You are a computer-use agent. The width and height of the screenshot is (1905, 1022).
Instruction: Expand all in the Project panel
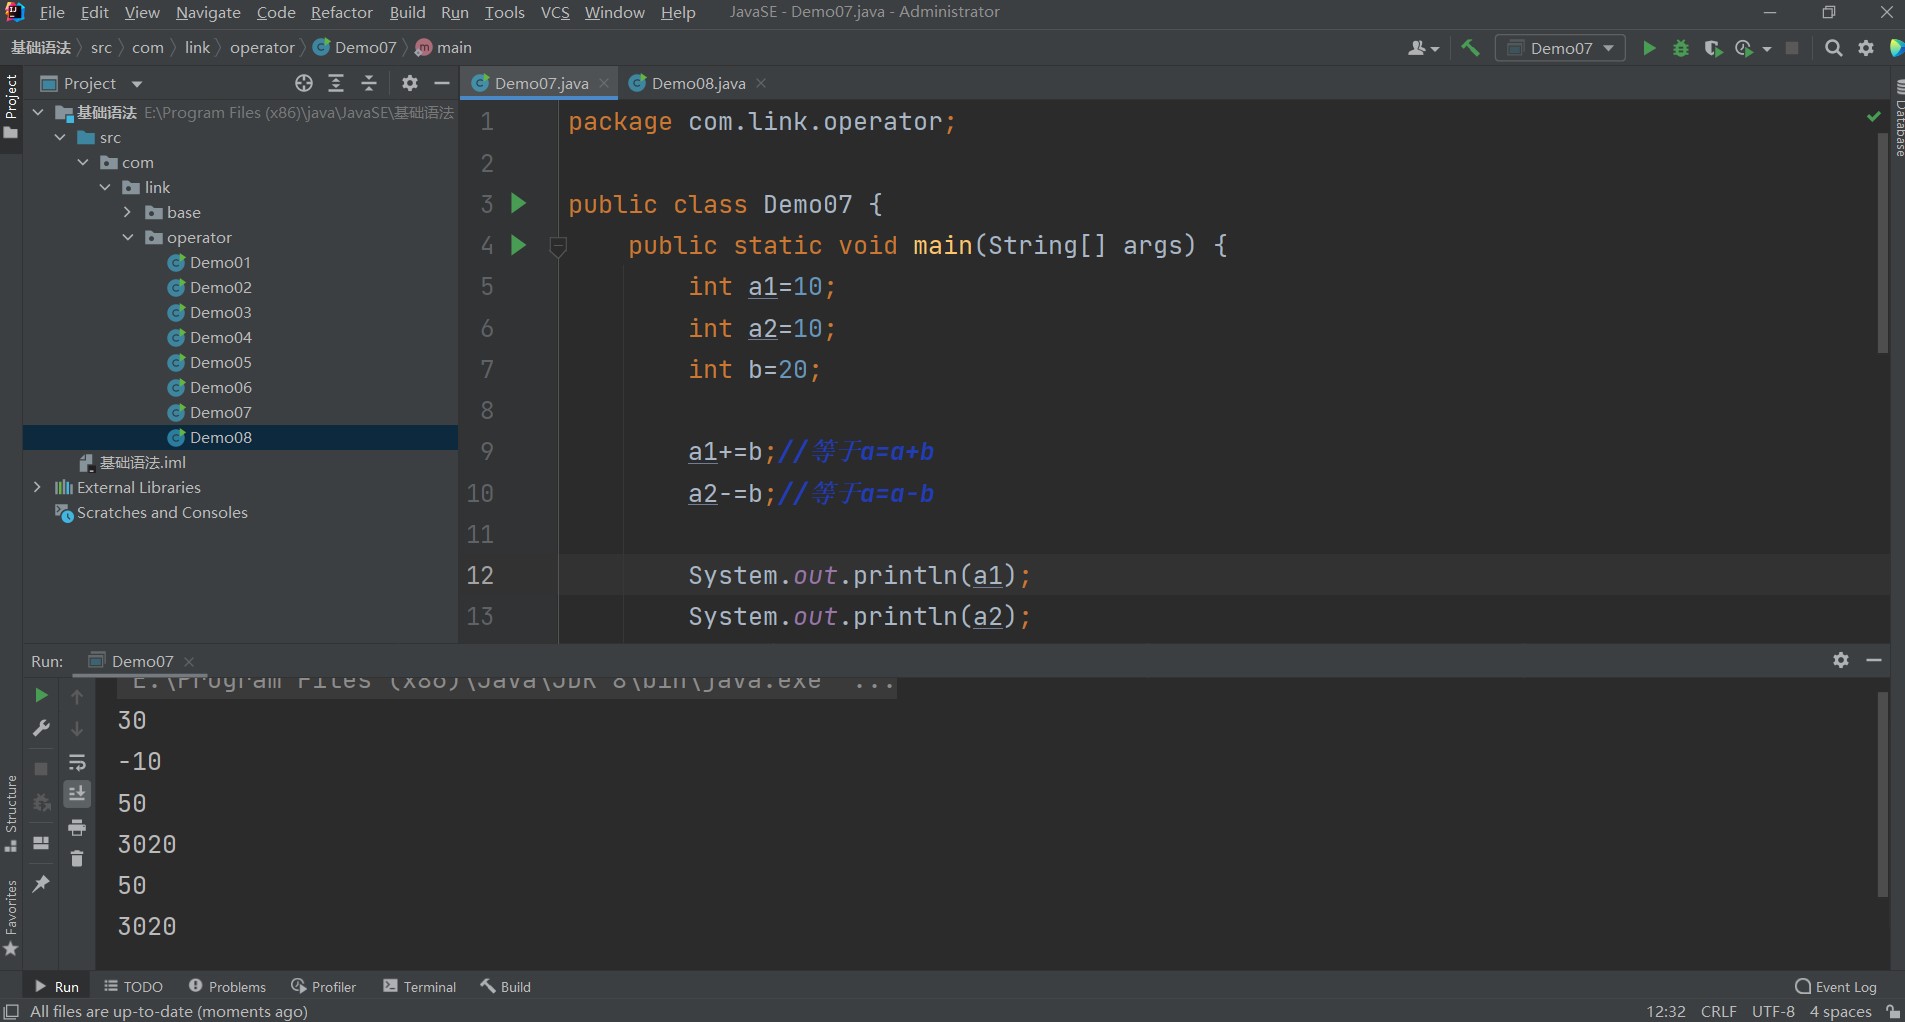336,83
